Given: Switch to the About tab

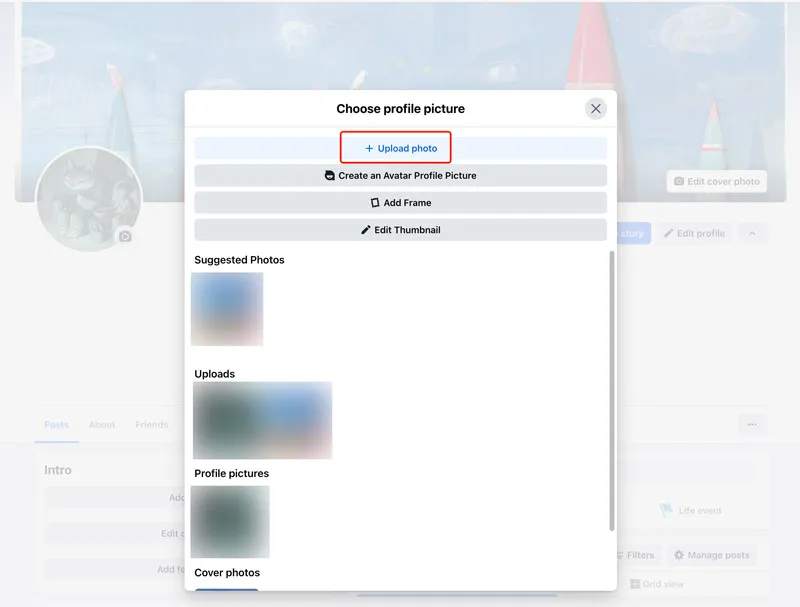Looking at the screenshot, I should pyautogui.click(x=102, y=424).
